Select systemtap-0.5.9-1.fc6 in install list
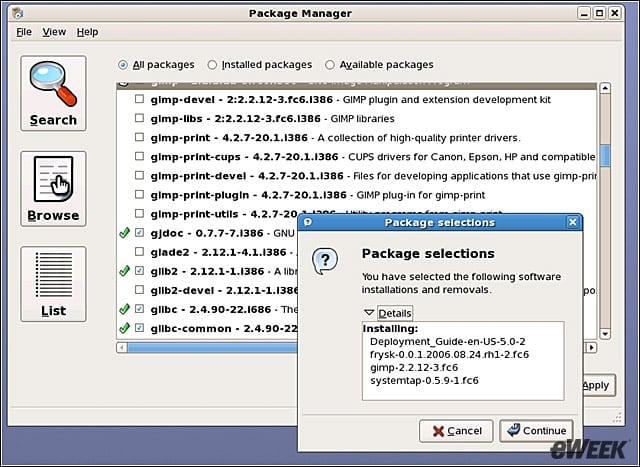 [x=424, y=380]
